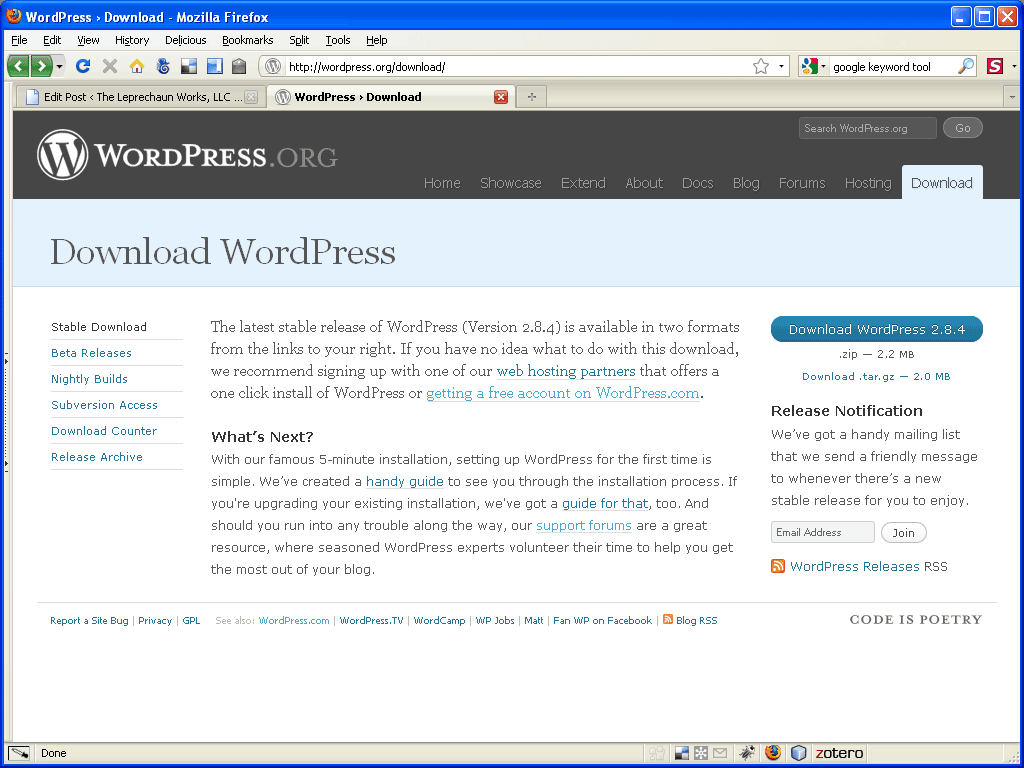Open the dropdown beside the red S icon
The image size is (1024, 768).
coord(1014,67)
